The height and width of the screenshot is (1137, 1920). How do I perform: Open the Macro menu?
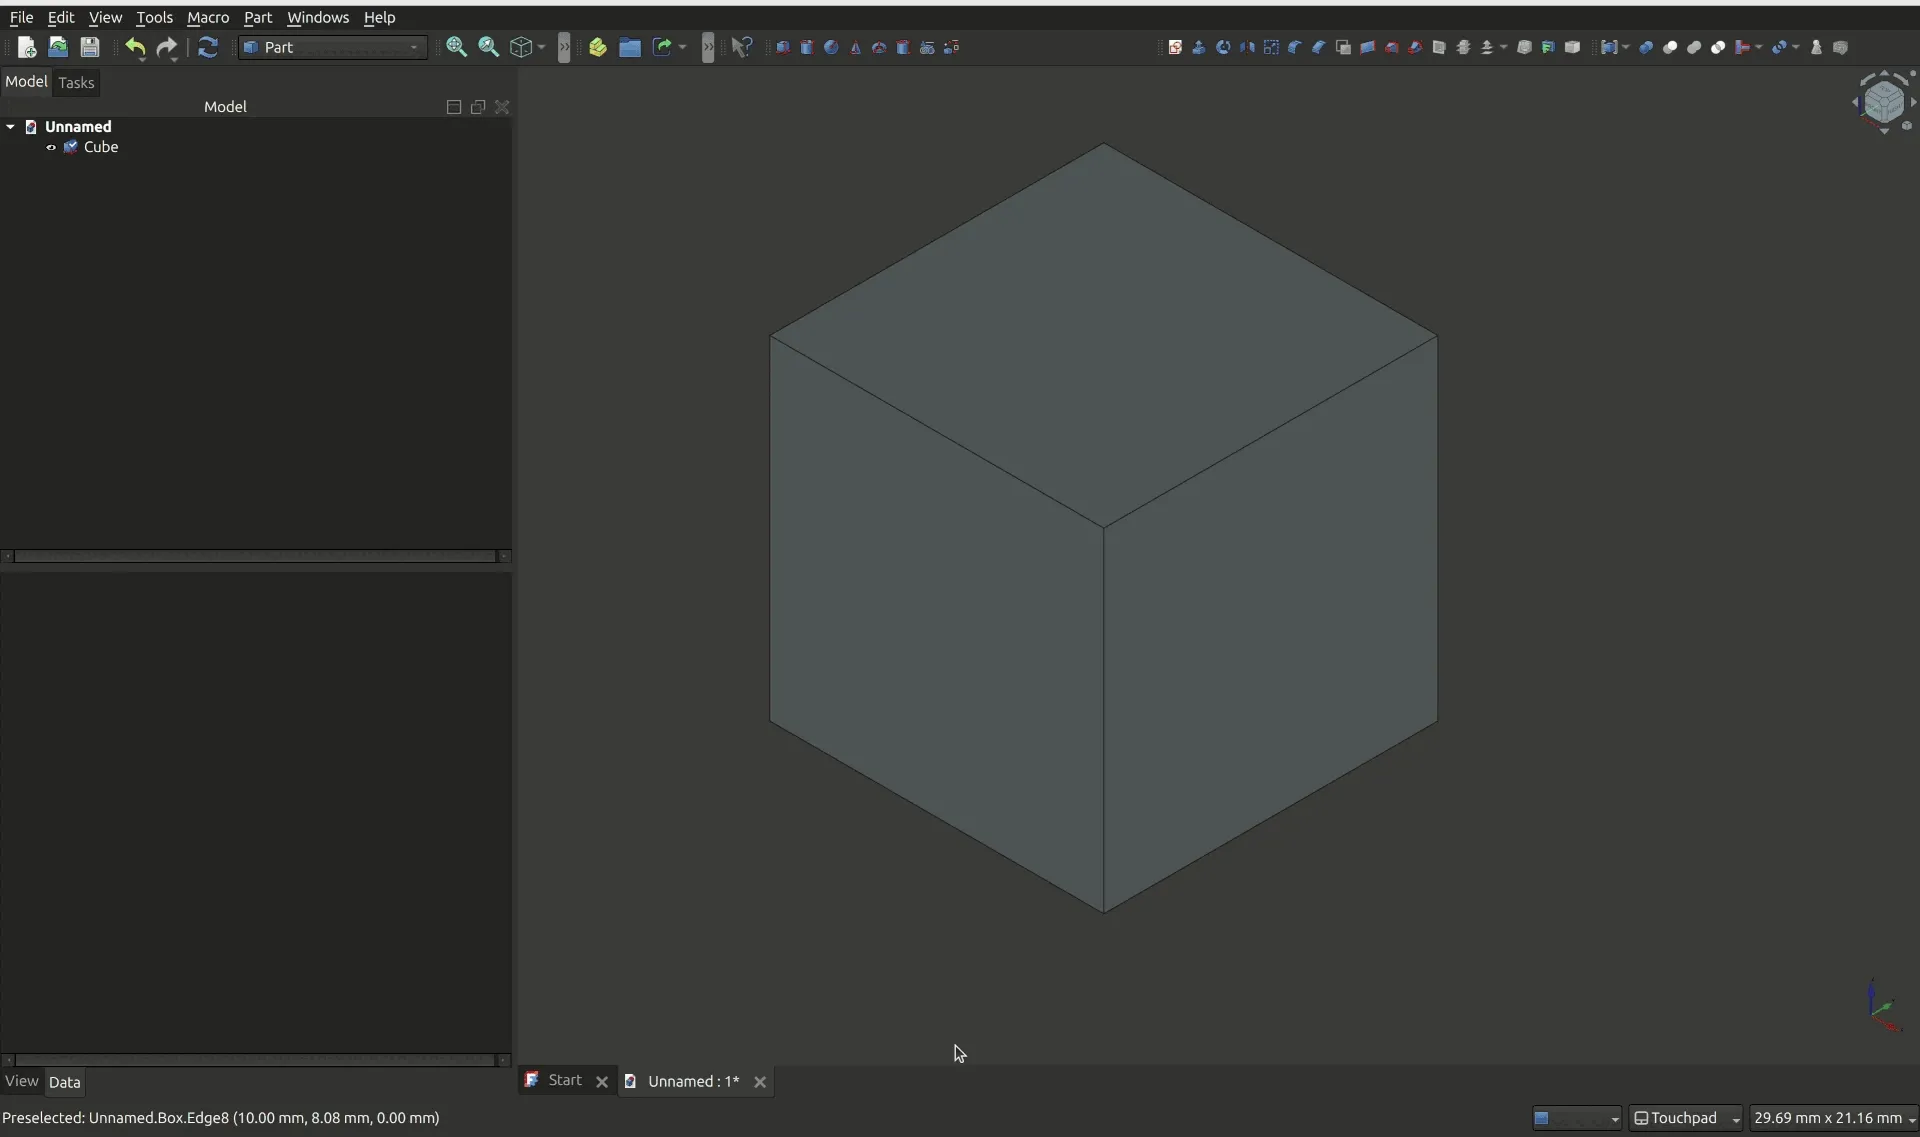point(209,17)
